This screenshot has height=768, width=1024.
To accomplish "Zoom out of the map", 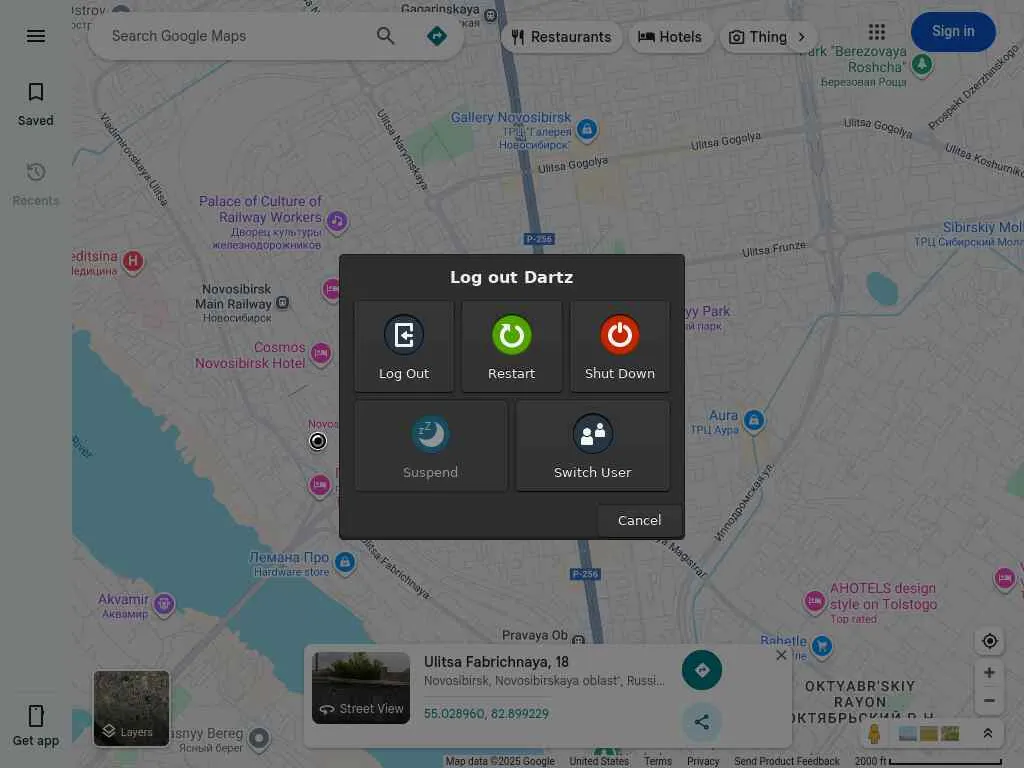I will coord(989,701).
